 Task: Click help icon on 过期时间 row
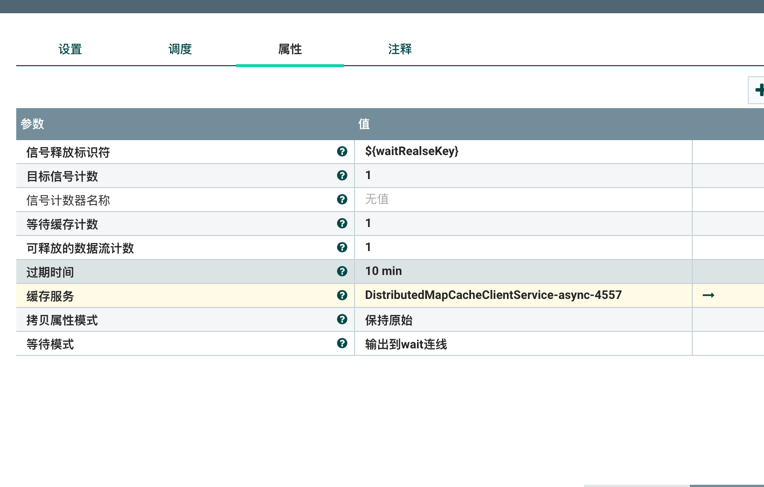(342, 272)
